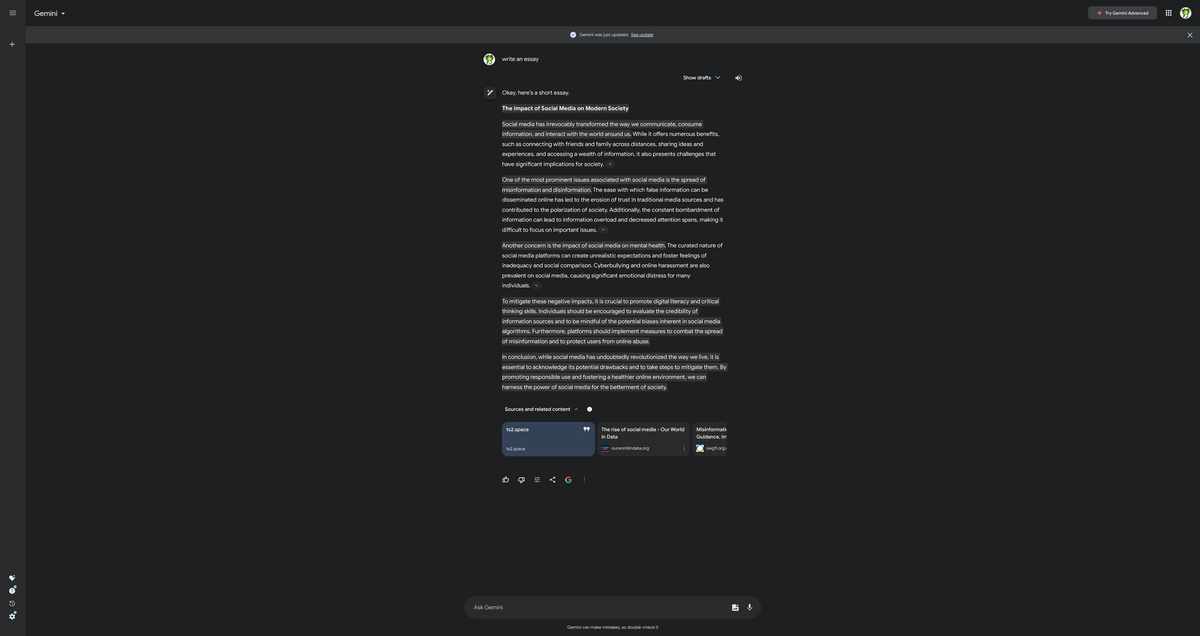
Task: Click the user avatar beside 'write an essay'
Action: point(490,60)
